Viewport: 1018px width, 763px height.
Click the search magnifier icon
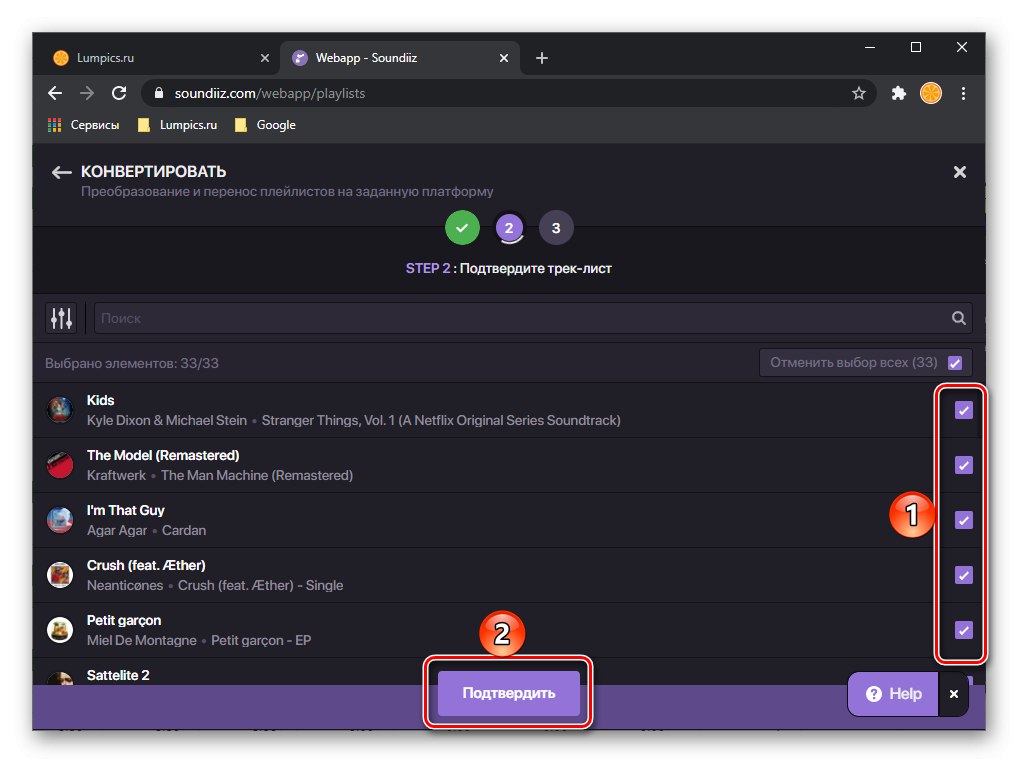tap(958, 318)
